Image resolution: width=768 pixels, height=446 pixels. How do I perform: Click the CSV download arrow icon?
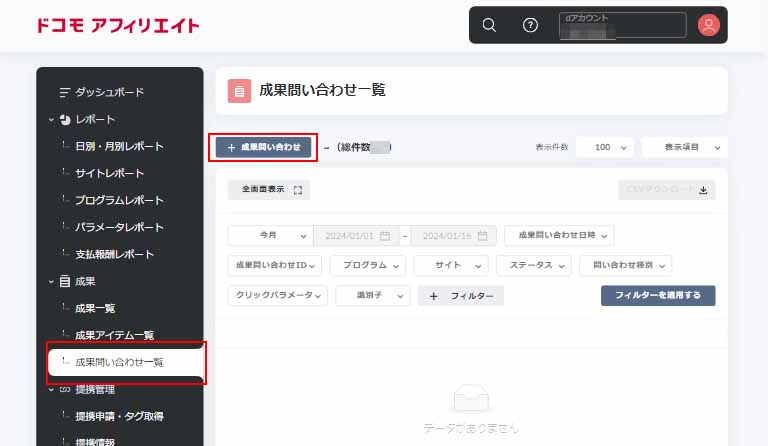703,190
